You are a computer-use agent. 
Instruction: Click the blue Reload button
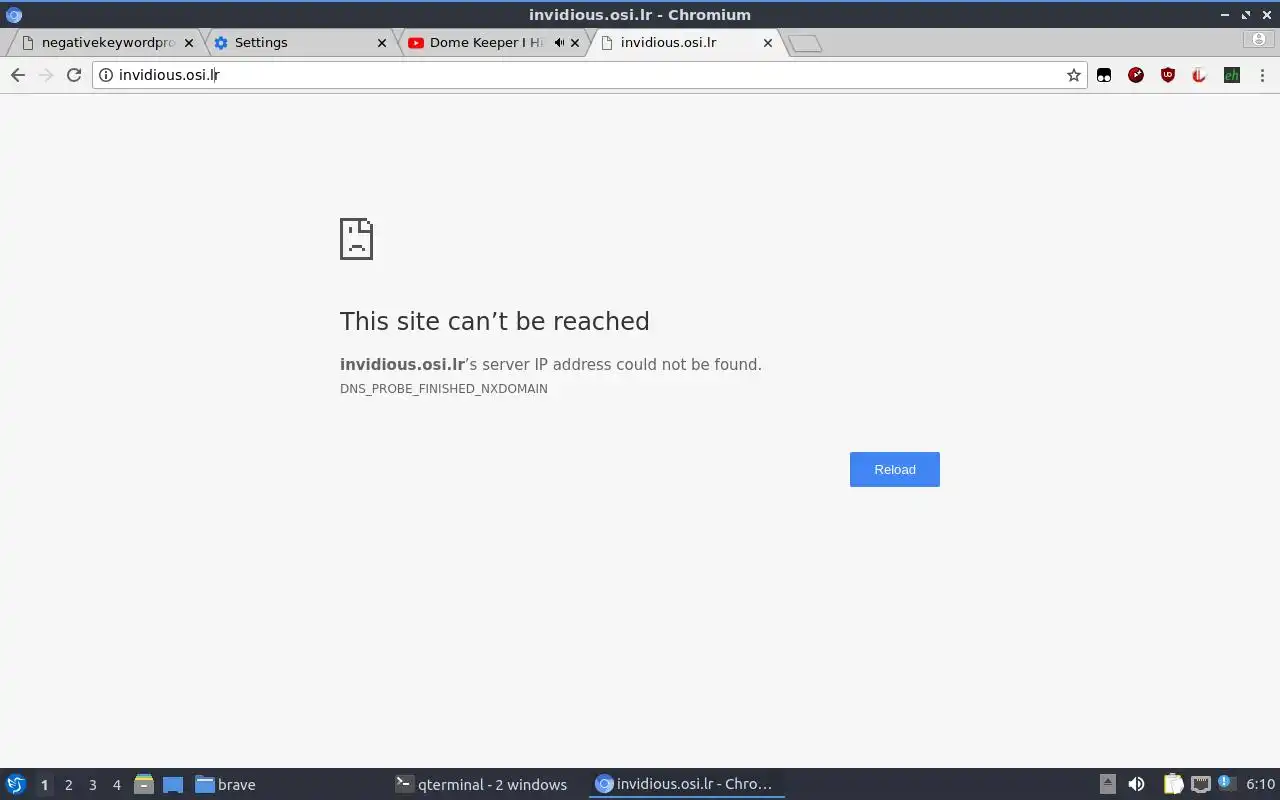coord(895,470)
